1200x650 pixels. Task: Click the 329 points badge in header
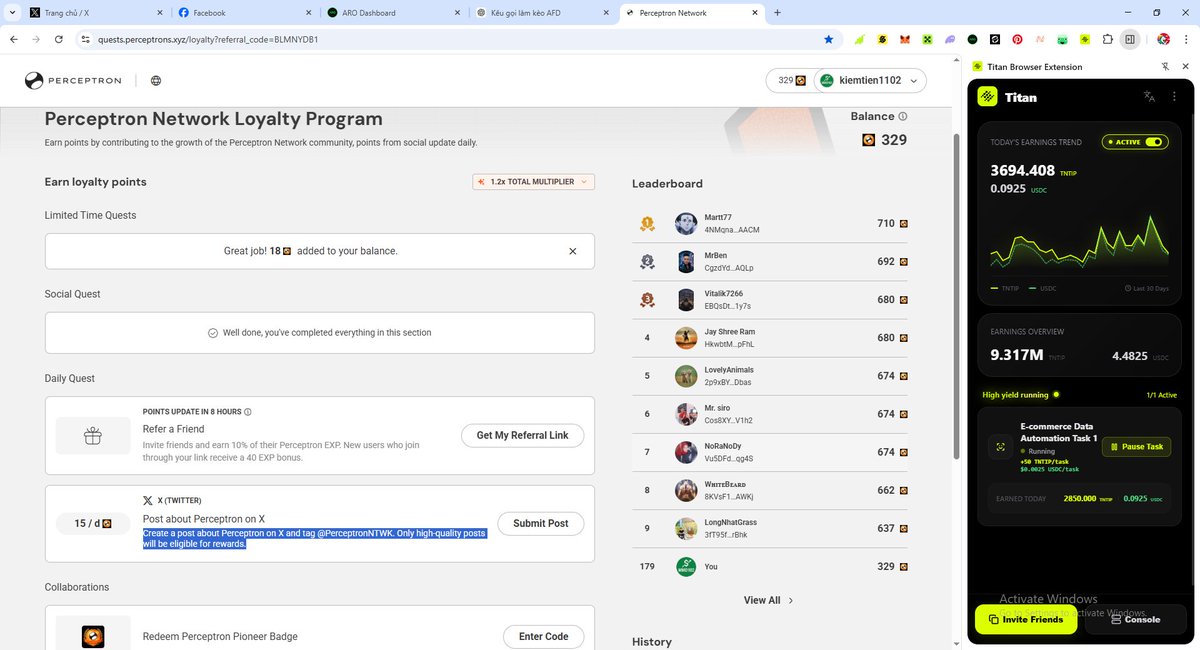(x=791, y=80)
